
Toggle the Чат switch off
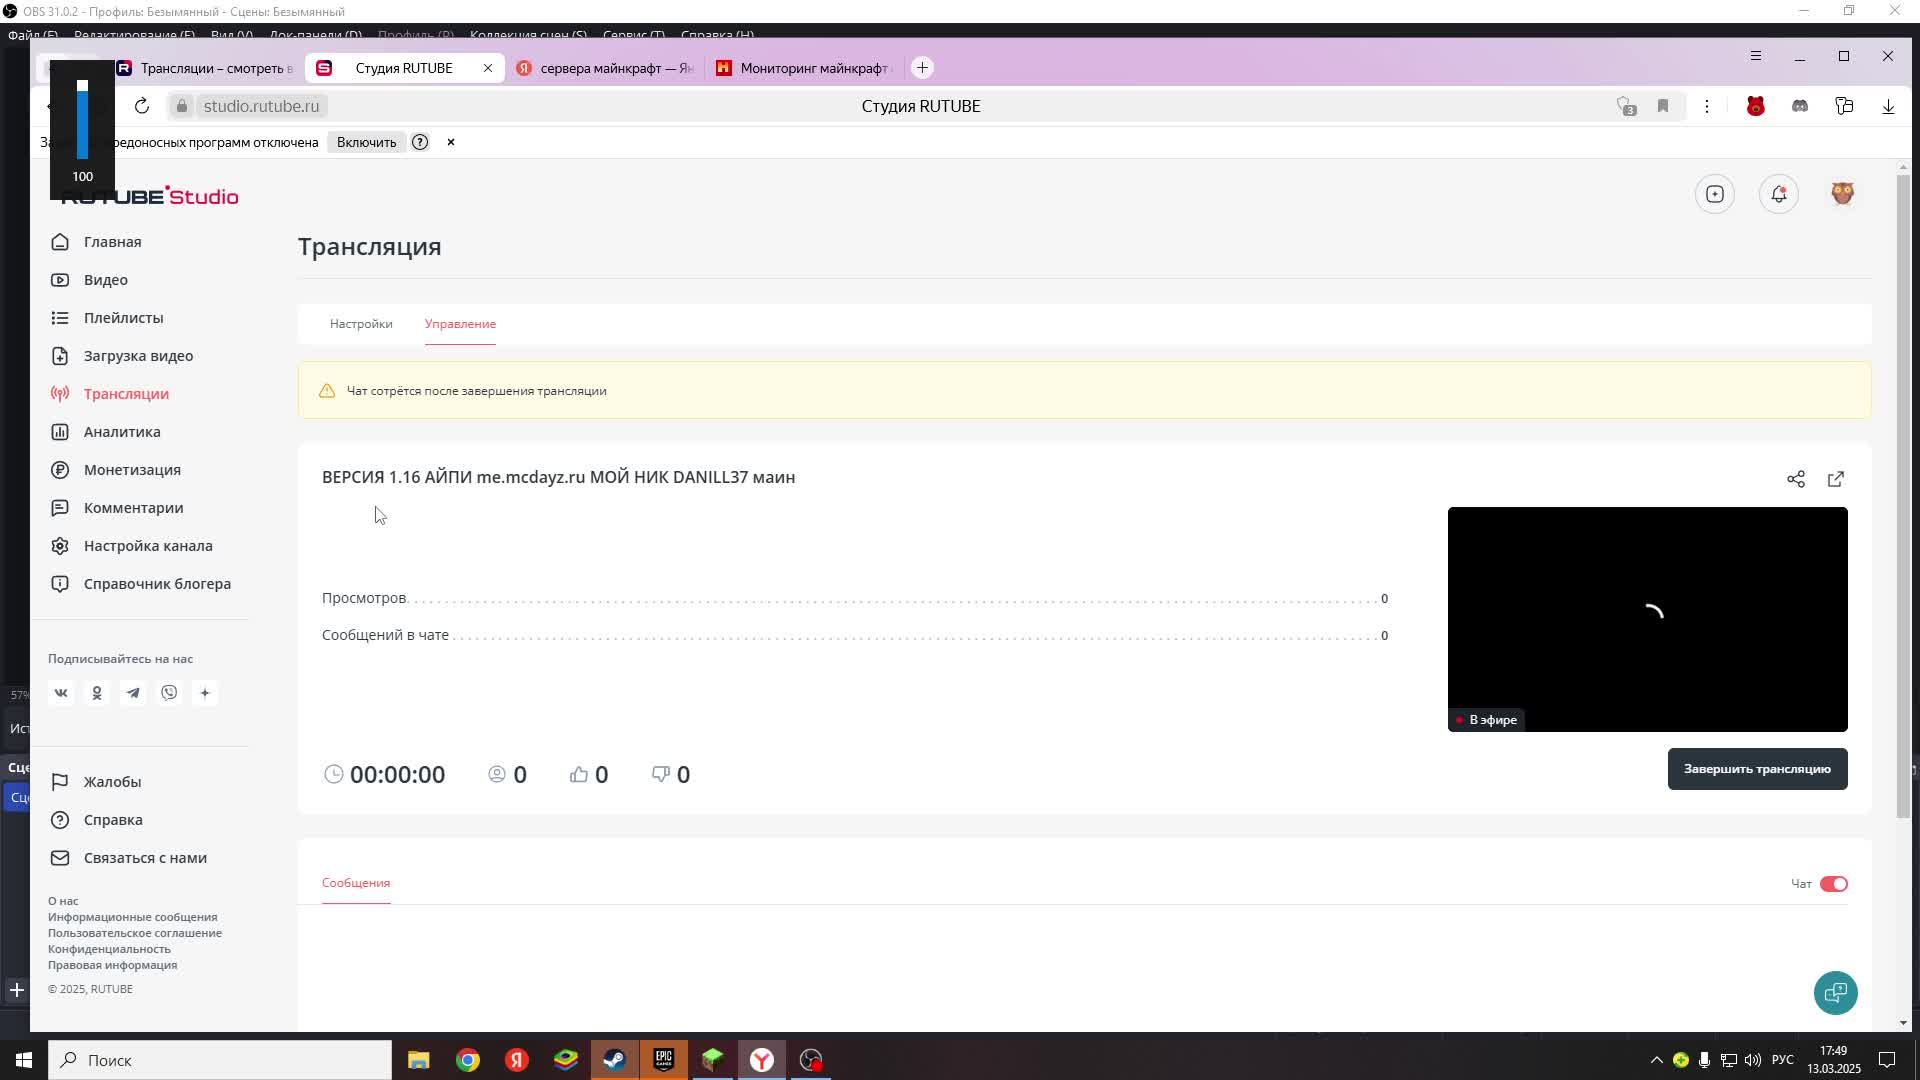click(x=1833, y=884)
